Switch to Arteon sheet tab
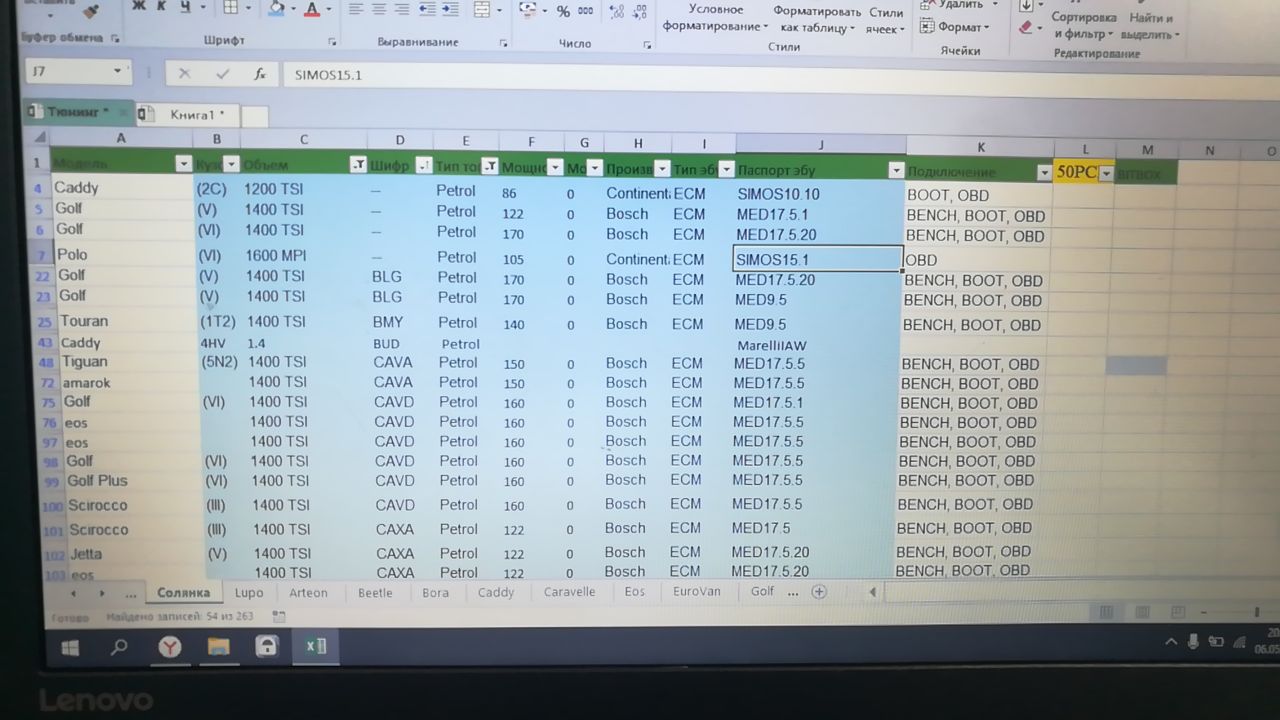This screenshot has width=1280, height=720. 308,592
